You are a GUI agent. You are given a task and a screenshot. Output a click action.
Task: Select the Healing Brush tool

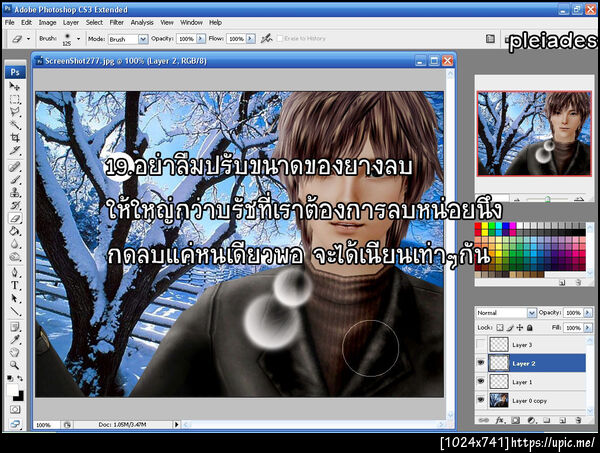(15, 167)
